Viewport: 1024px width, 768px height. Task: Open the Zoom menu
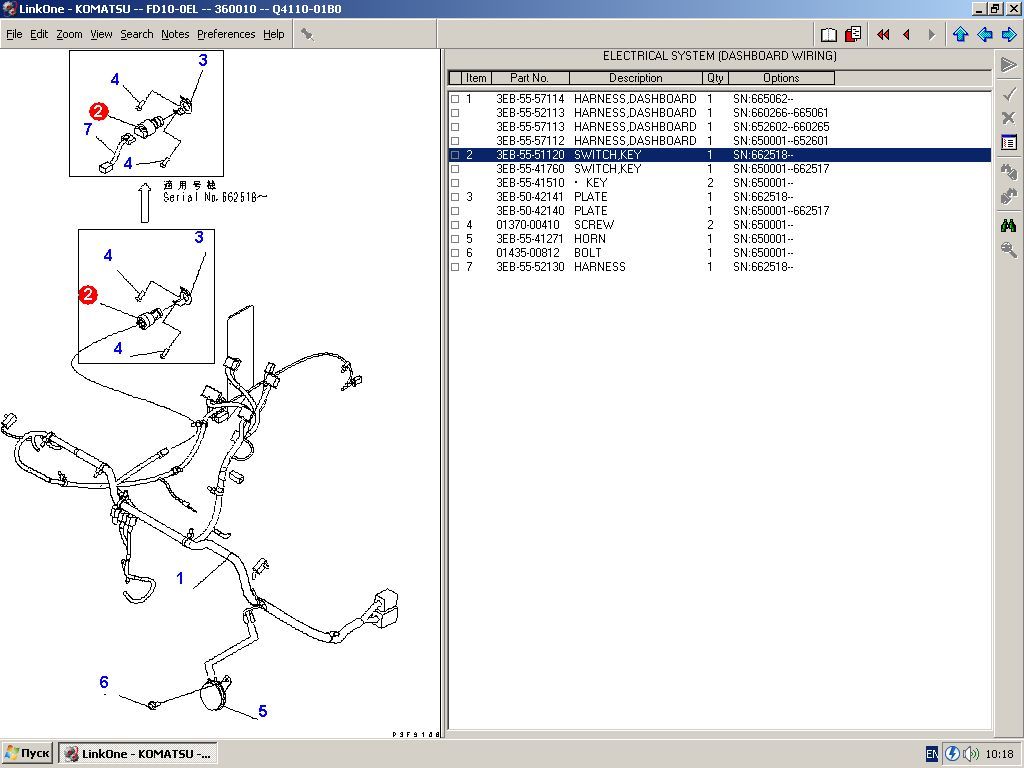69,34
